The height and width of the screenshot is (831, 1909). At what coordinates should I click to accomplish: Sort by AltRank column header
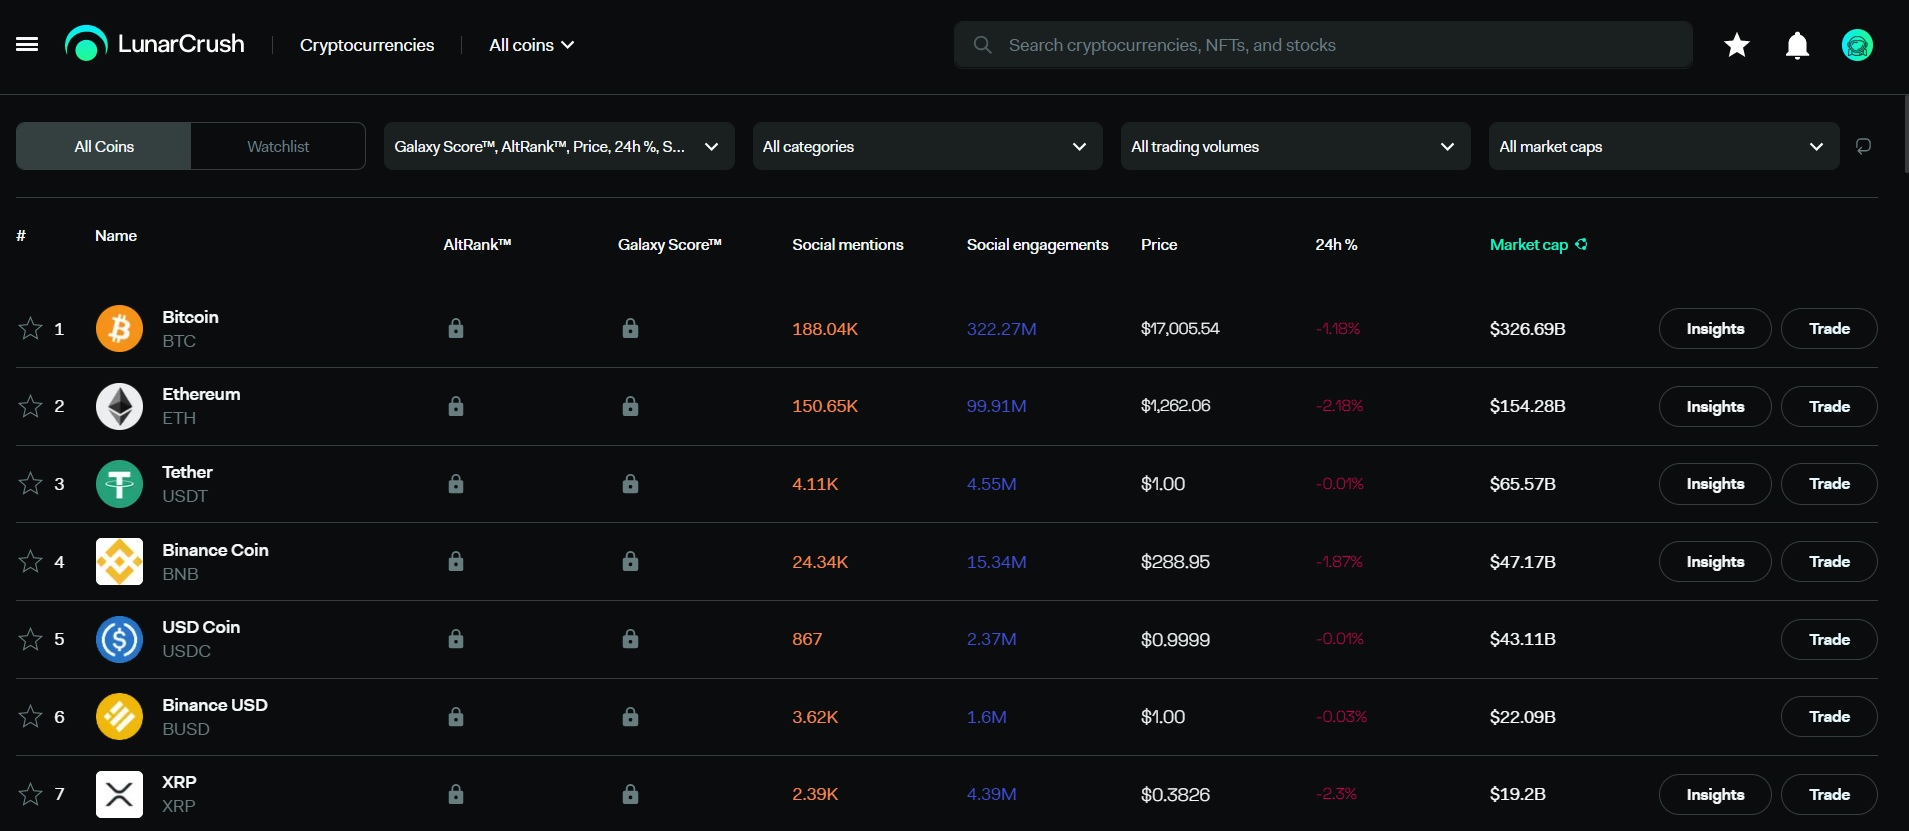coord(477,244)
